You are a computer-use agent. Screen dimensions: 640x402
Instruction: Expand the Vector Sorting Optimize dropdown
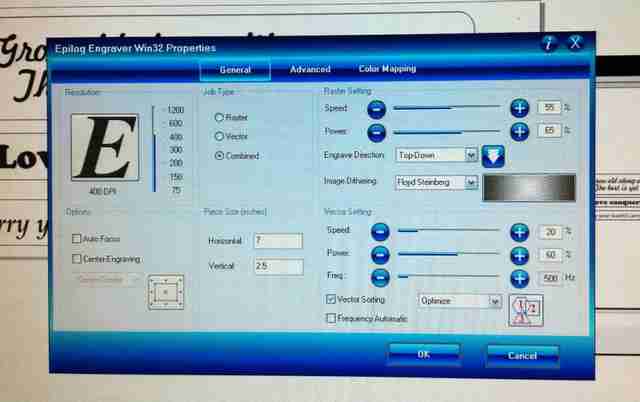tap(460, 301)
